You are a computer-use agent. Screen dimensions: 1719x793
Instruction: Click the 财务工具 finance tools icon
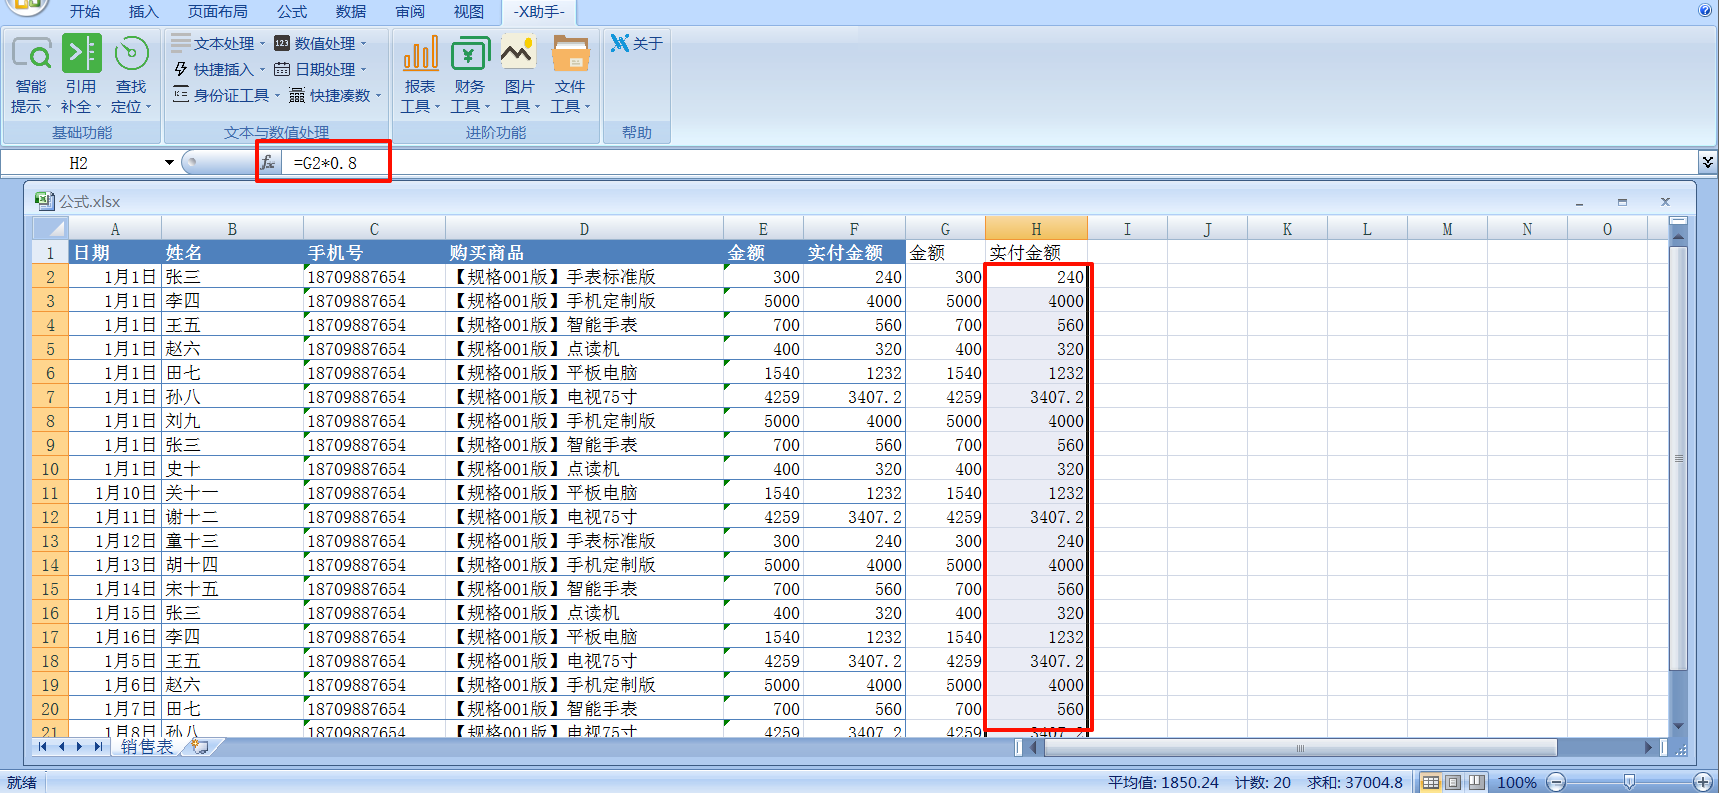pyautogui.click(x=470, y=53)
